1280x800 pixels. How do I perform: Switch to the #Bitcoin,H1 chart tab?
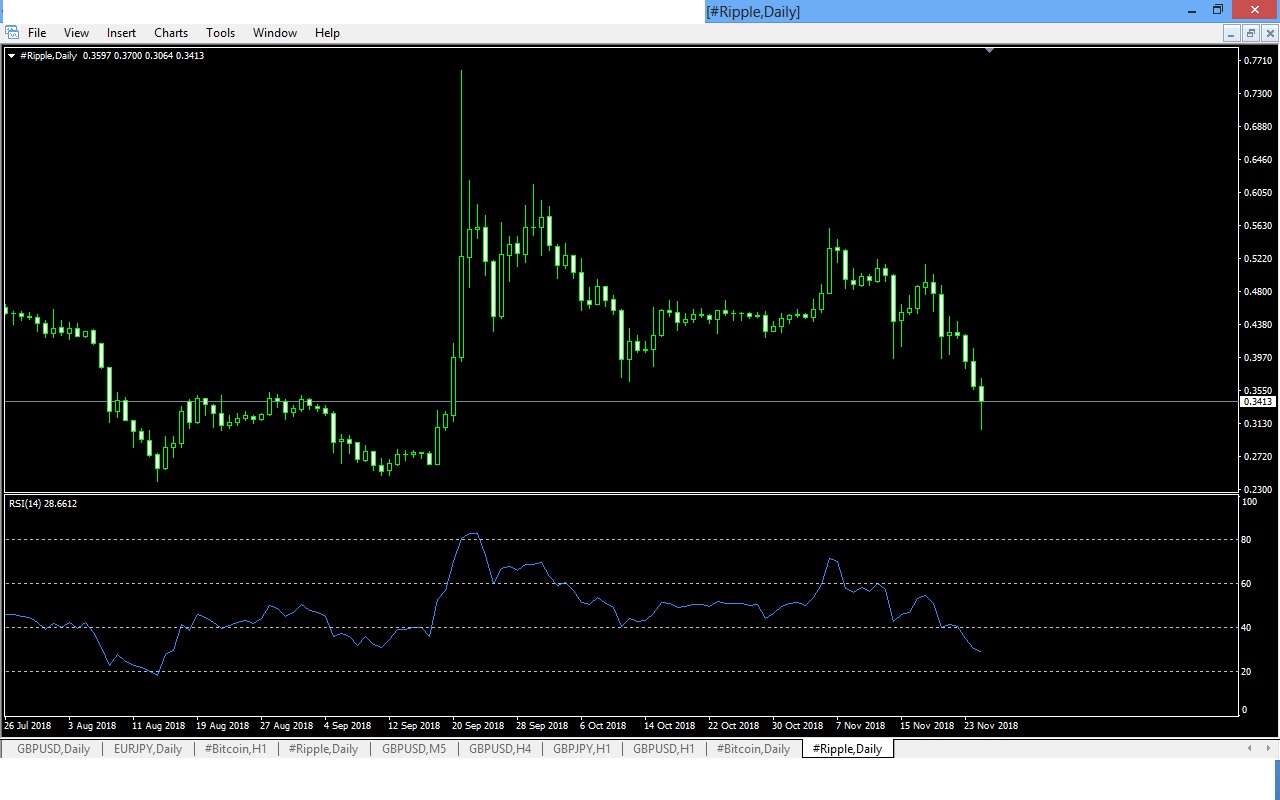tap(236, 749)
